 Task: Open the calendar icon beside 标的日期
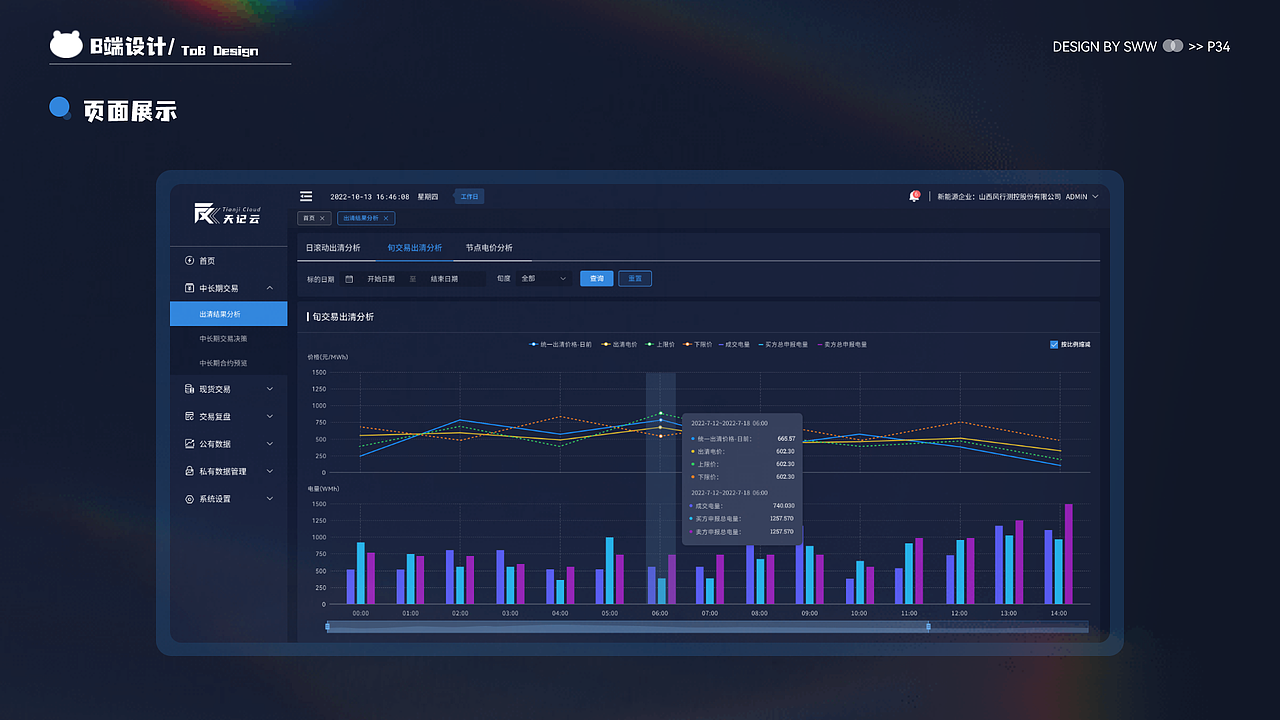[x=349, y=279]
